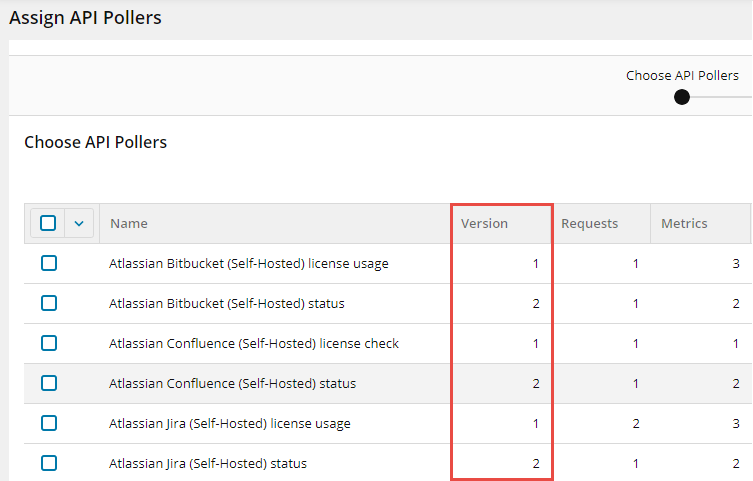This screenshot has height=481, width=753.
Task: Toggle Atlassian Confluence (Self-Hosted) status checkbox
Action: click(x=48, y=383)
